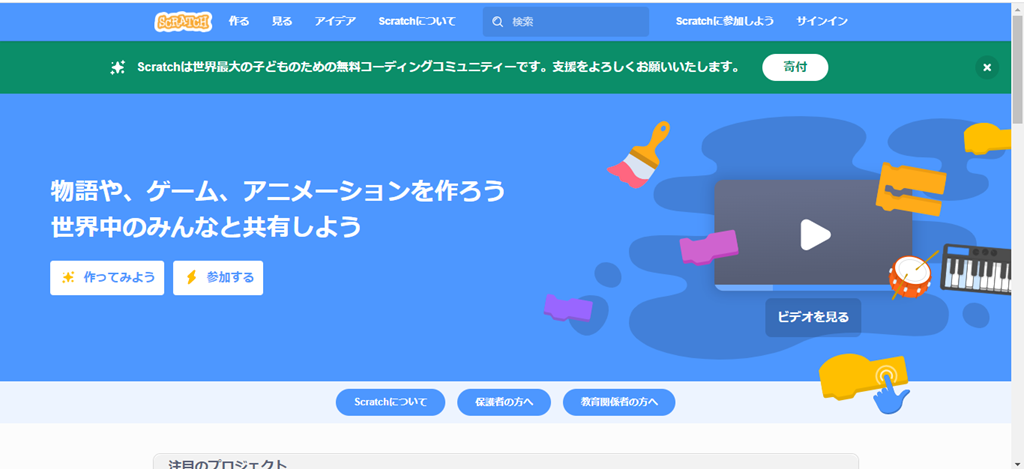This screenshot has height=469, width=1024.
Task: Click the ビデオを見る button
Action: (x=813, y=317)
